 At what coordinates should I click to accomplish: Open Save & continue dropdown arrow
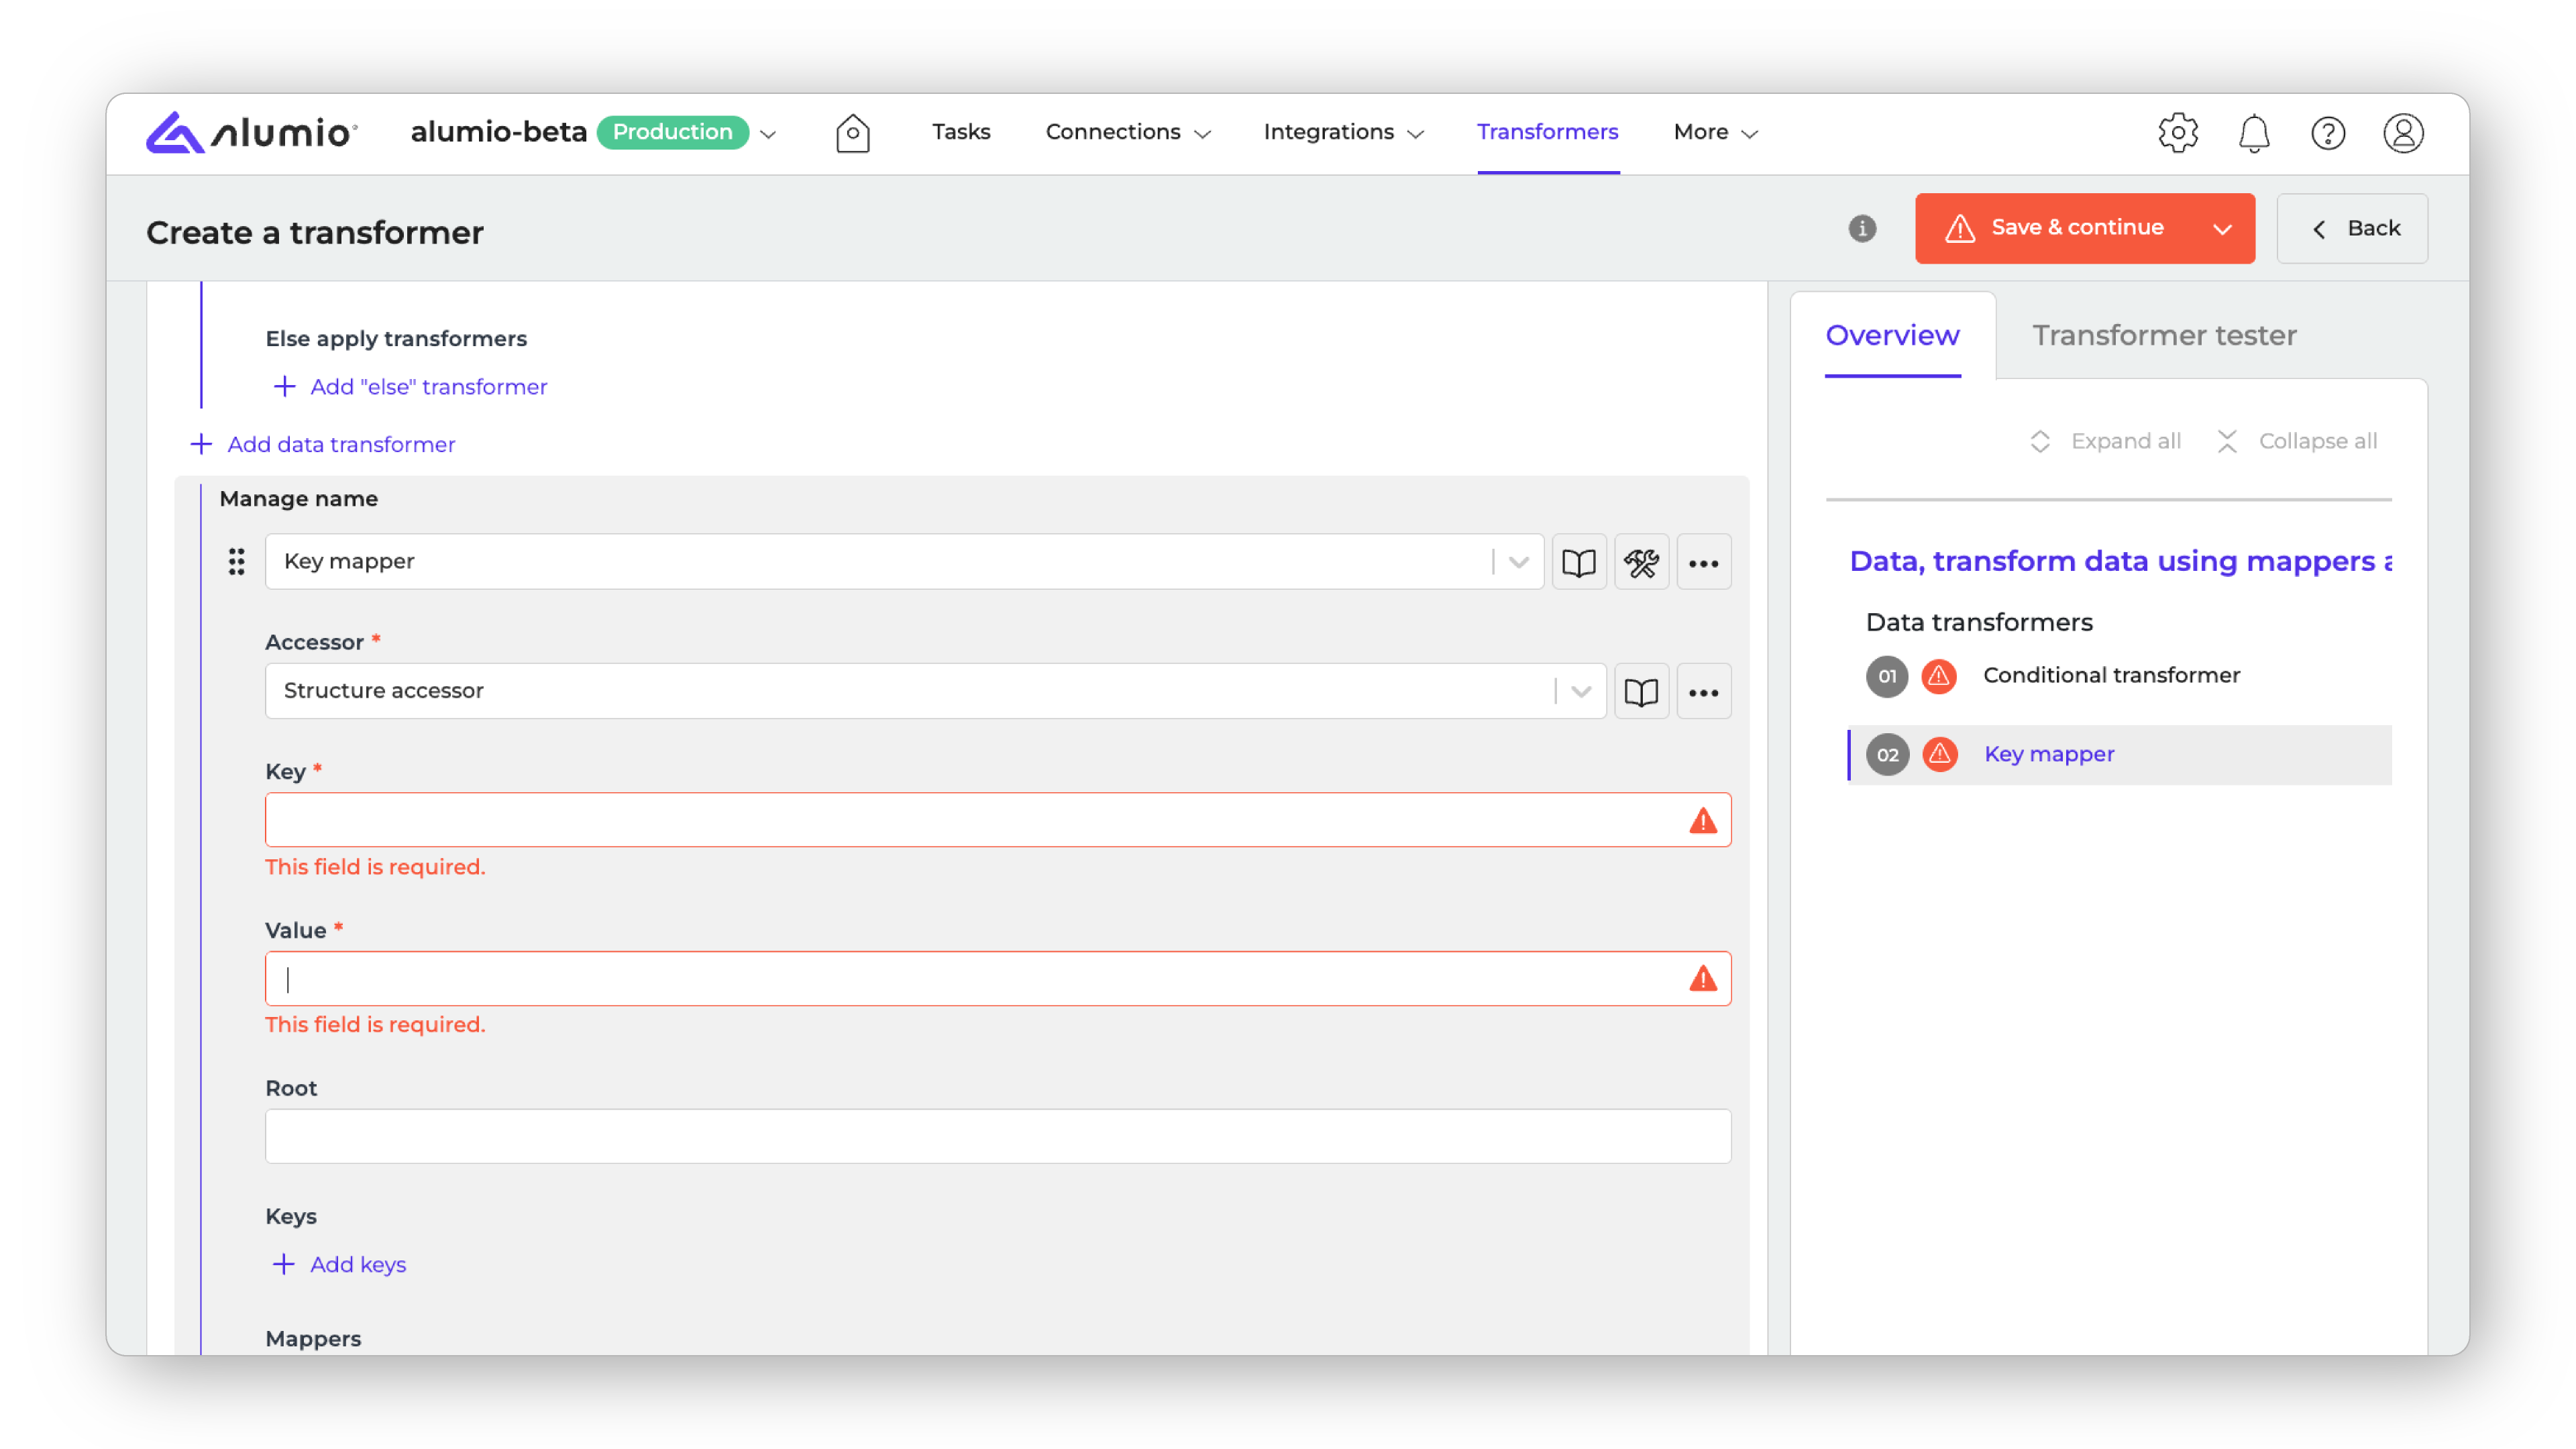2222,229
